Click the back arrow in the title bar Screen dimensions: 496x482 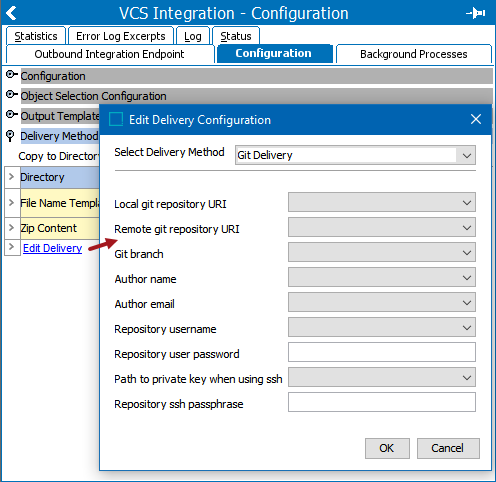11,13
